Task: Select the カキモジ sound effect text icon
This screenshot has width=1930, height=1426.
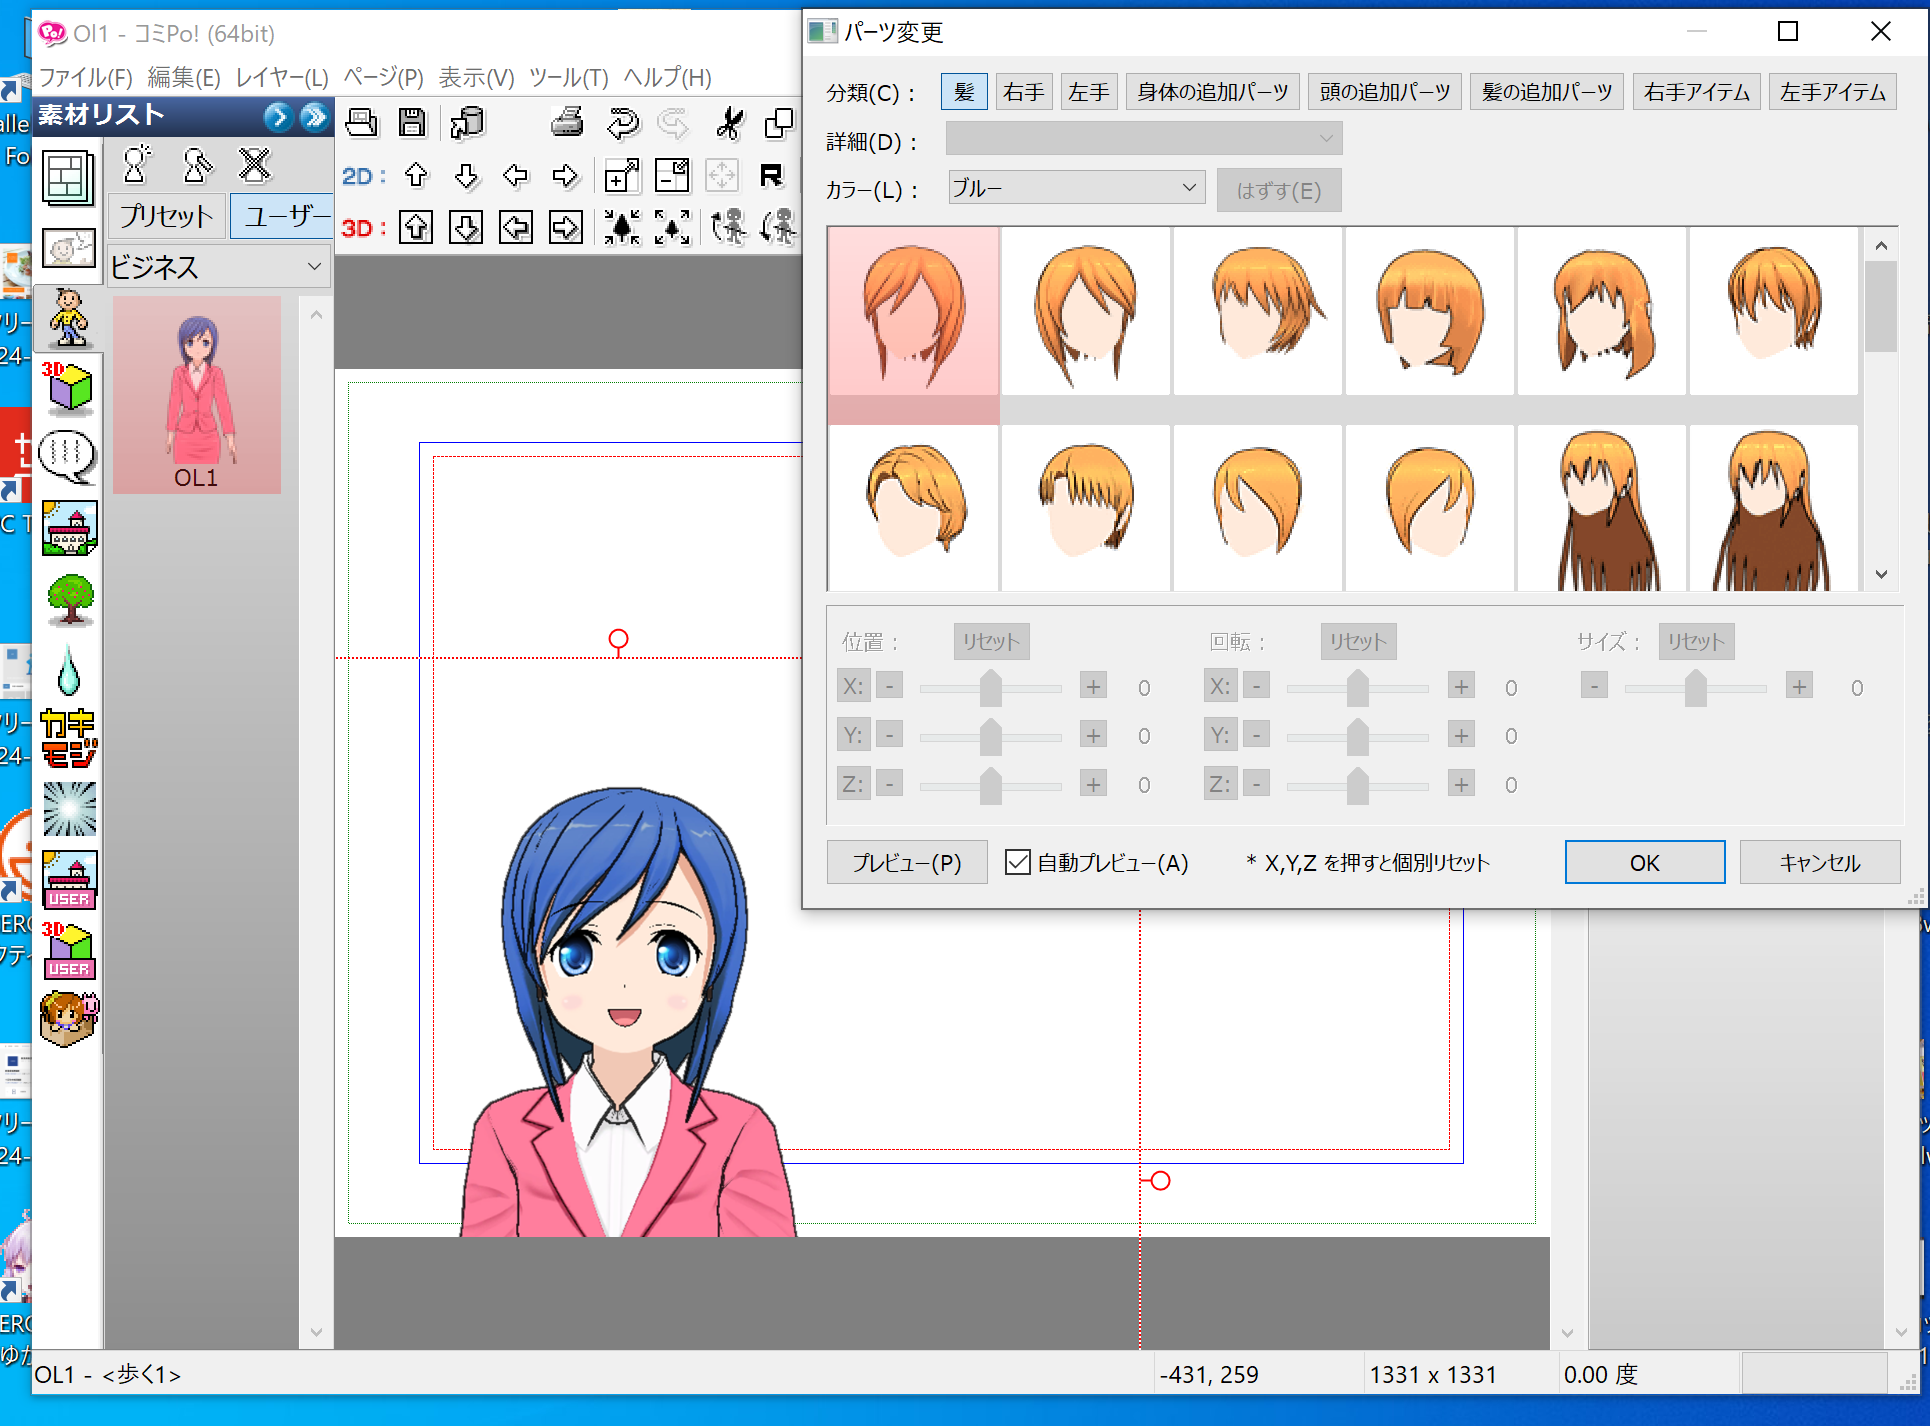Action: [69, 738]
